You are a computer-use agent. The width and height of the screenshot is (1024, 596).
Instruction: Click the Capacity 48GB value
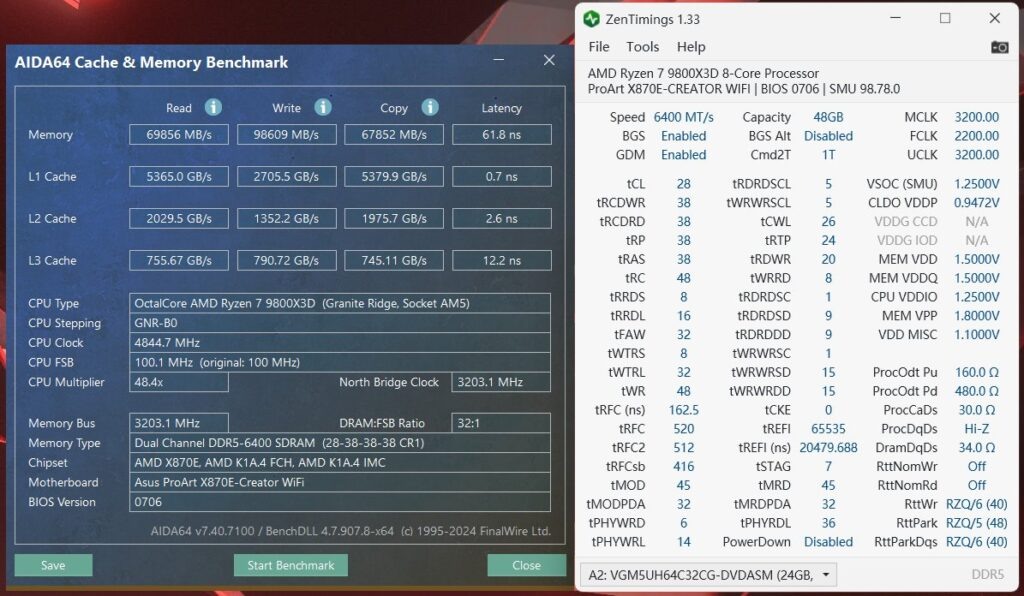point(828,118)
